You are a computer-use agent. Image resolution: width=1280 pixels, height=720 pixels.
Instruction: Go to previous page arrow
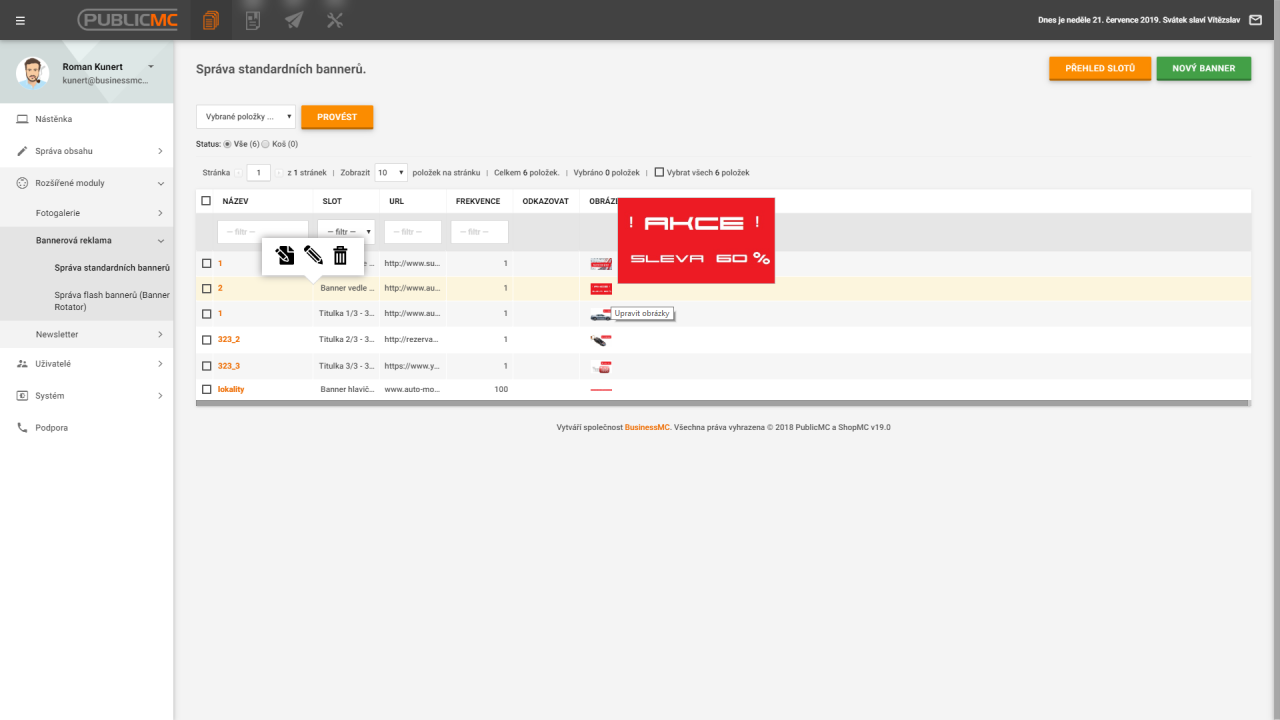[239, 172]
